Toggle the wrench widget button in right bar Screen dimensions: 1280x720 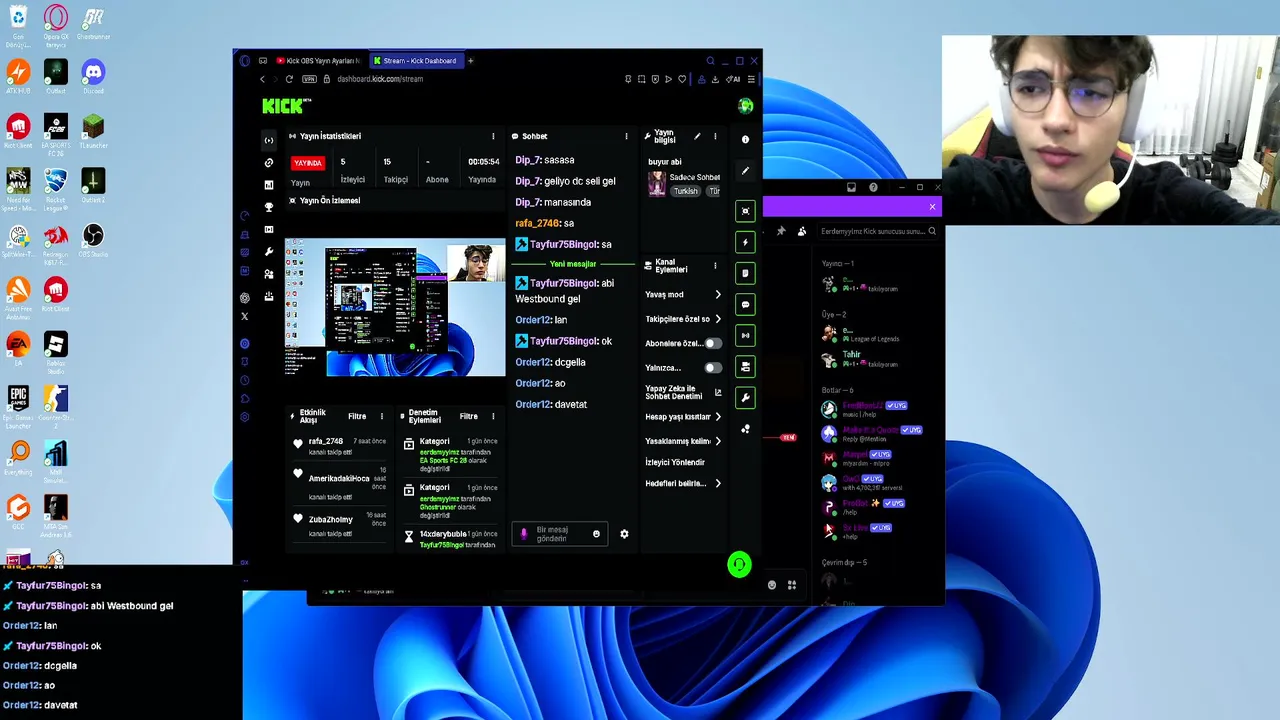(x=745, y=398)
